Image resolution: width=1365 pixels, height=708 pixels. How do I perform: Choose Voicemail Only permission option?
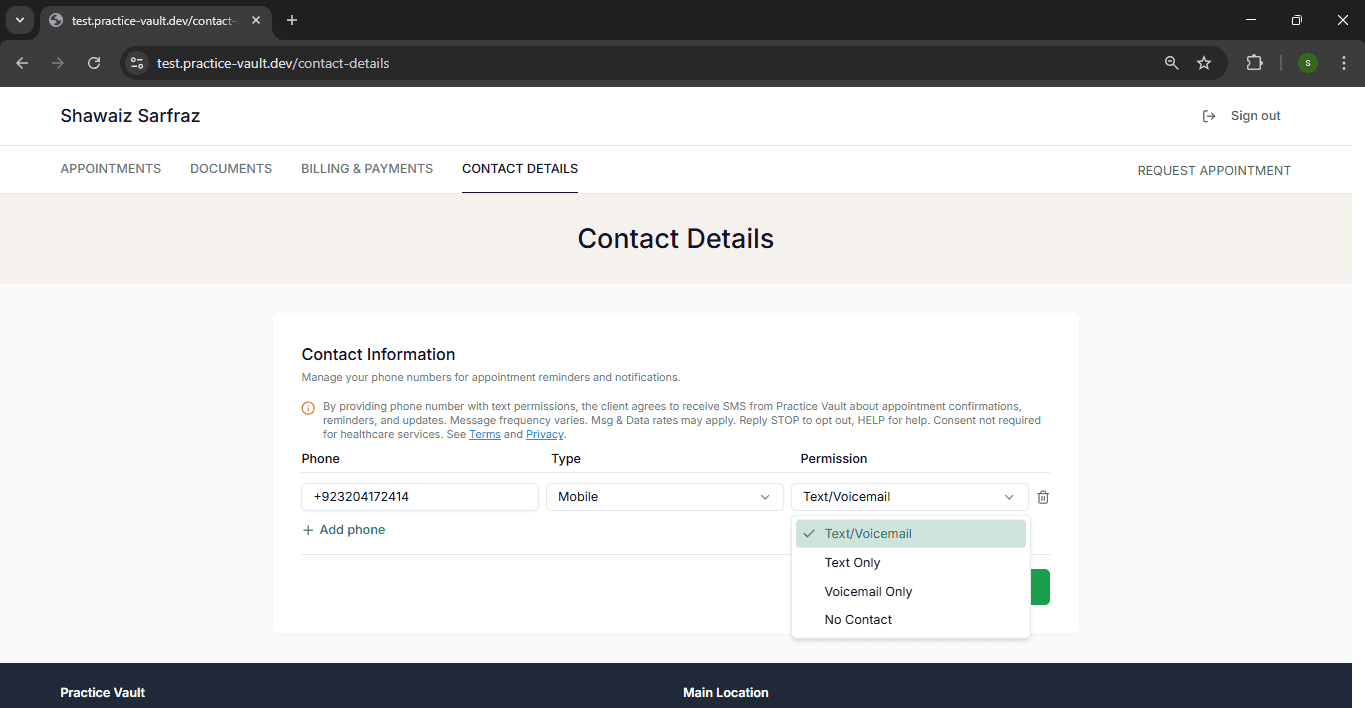tap(868, 591)
